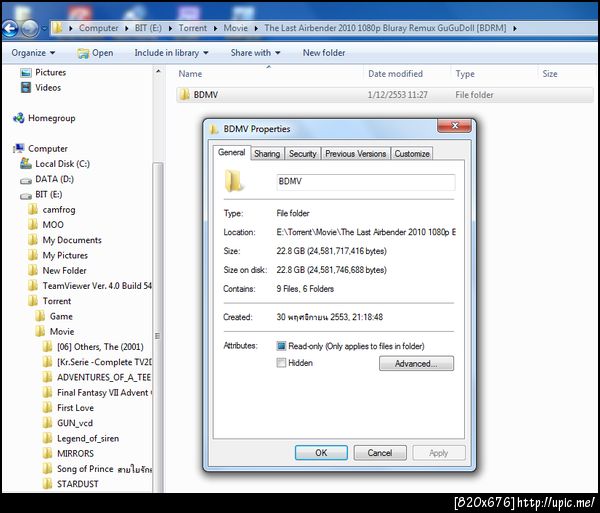
Task: Click the My Documents folder icon
Action: tap(33, 240)
